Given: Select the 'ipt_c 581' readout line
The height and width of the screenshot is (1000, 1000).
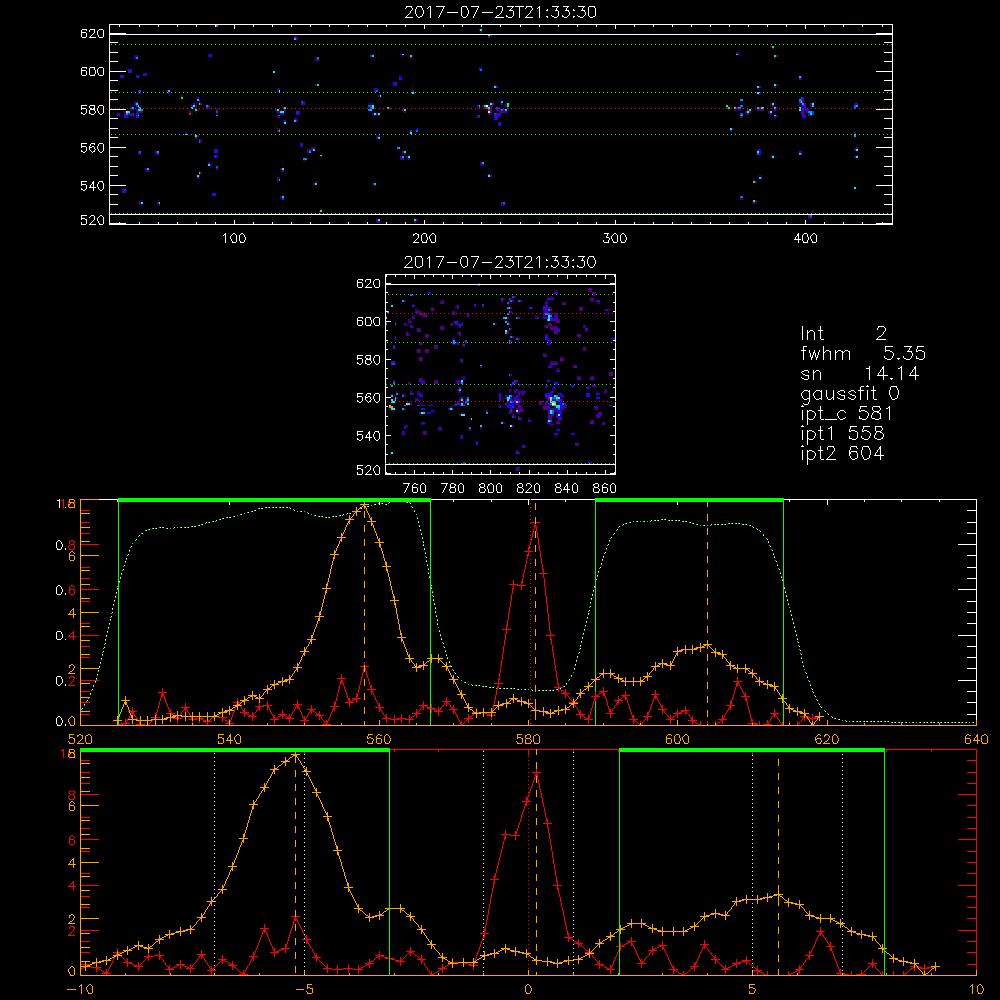Looking at the screenshot, I should click(x=846, y=414).
